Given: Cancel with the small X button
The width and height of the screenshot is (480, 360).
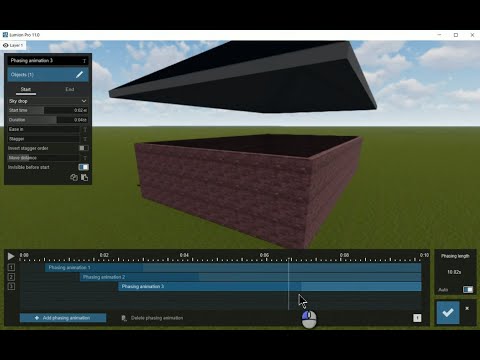Looking at the screenshot, I should pyautogui.click(x=467, y=308).
